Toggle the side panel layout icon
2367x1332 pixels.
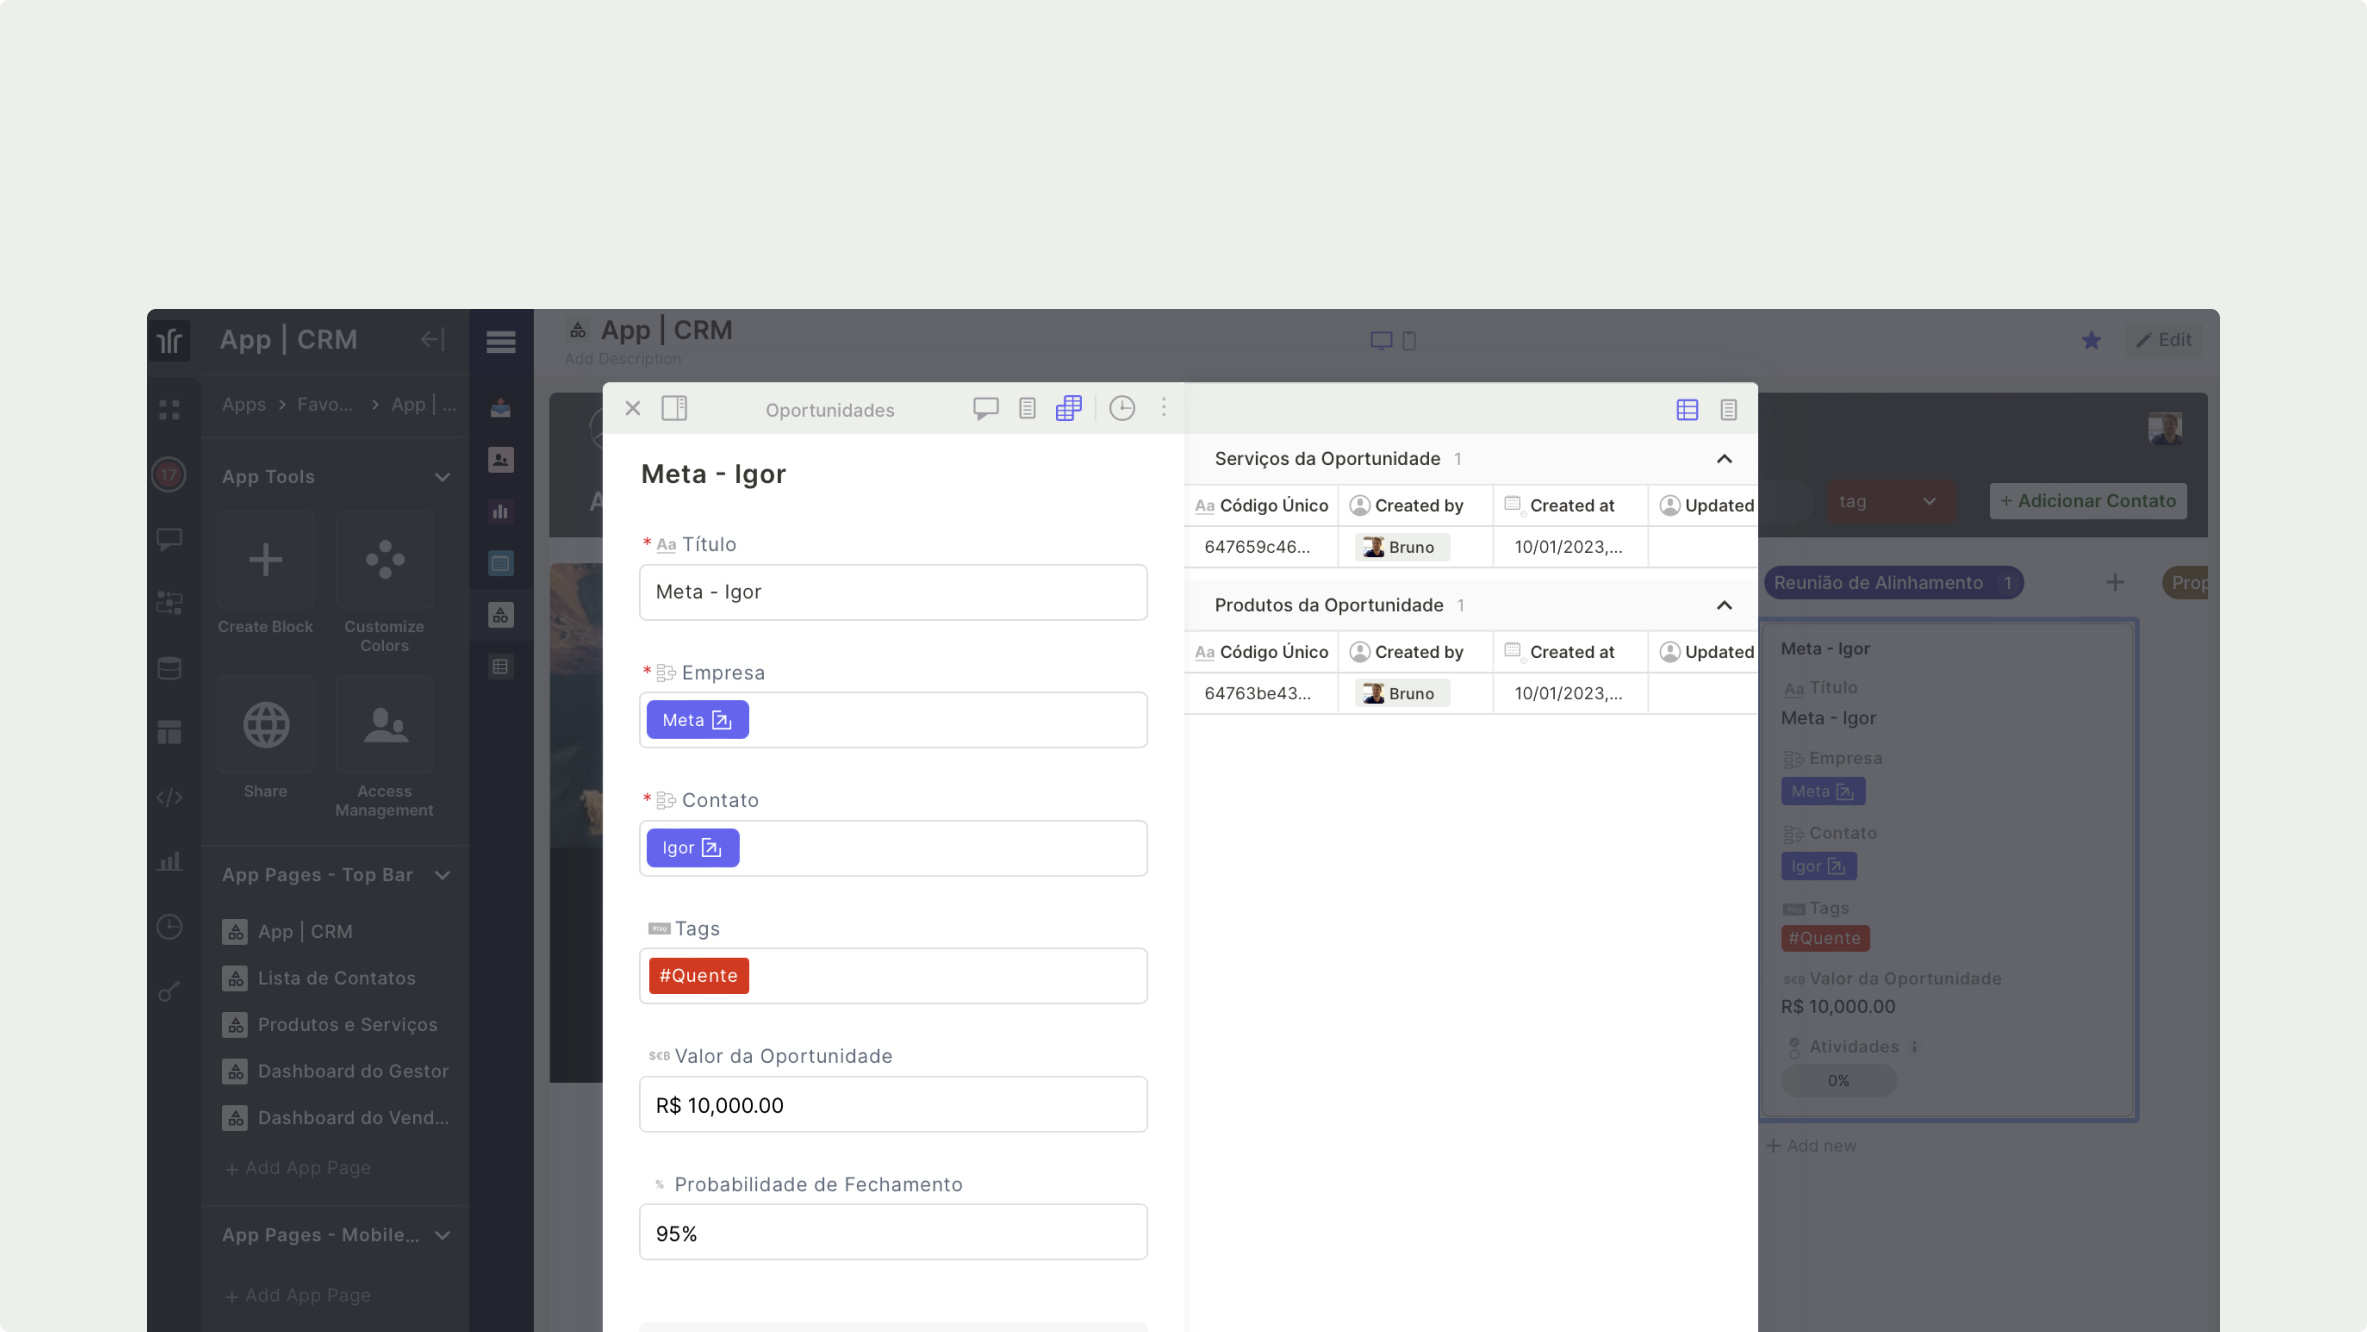674,408
